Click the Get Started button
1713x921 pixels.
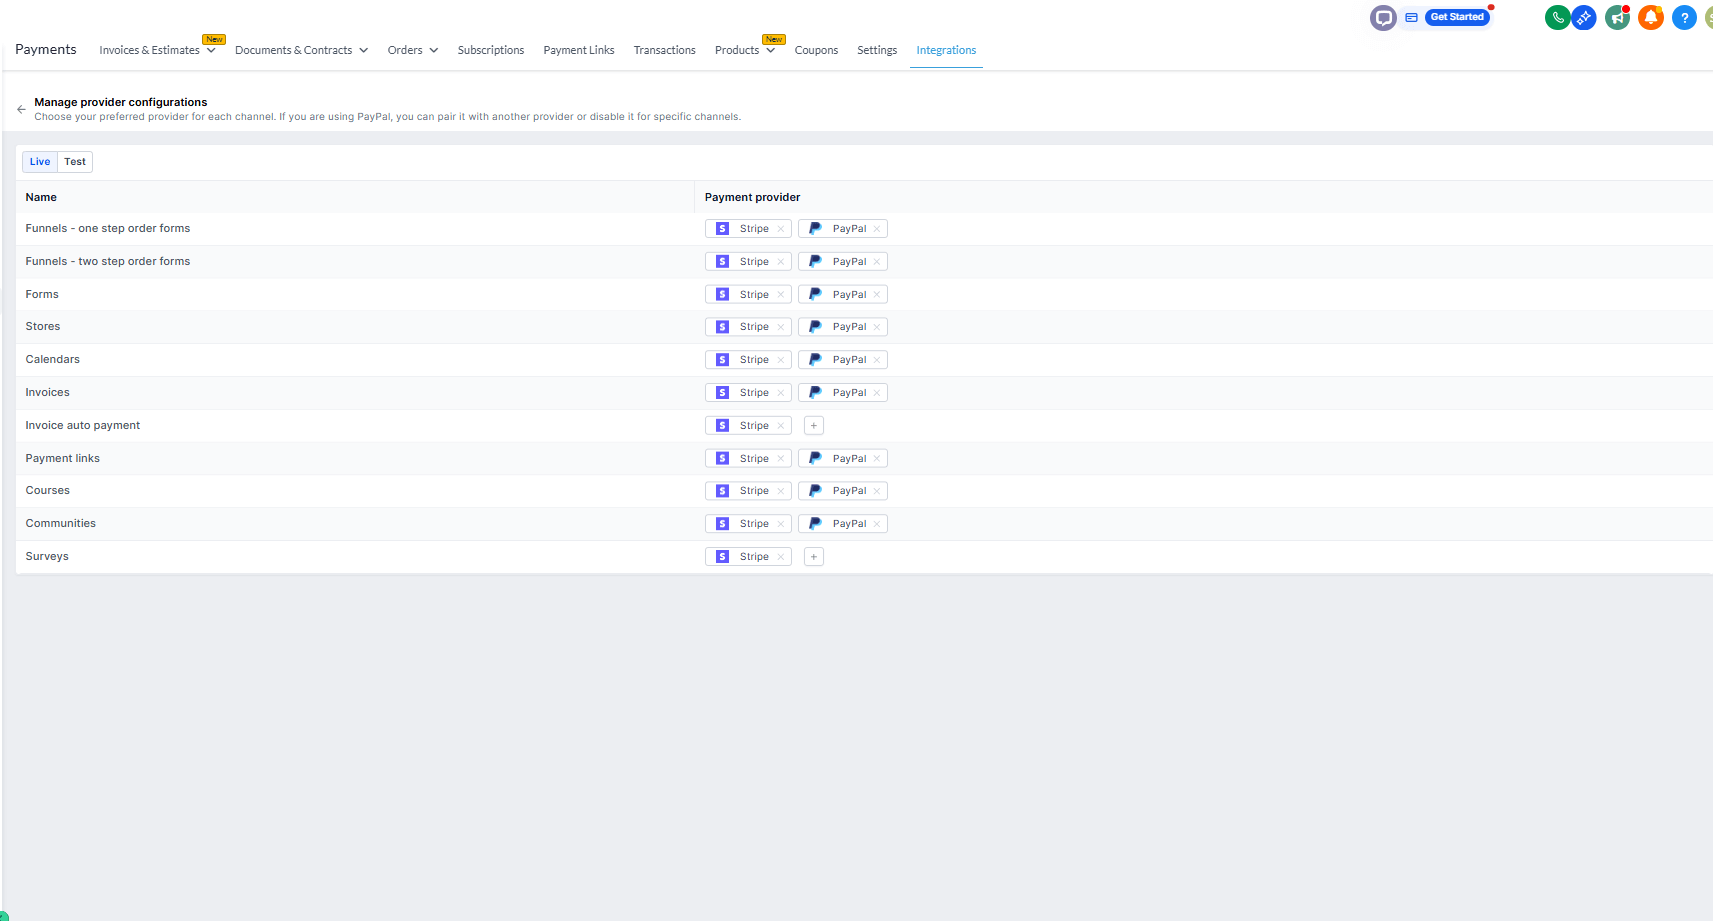1457,17
